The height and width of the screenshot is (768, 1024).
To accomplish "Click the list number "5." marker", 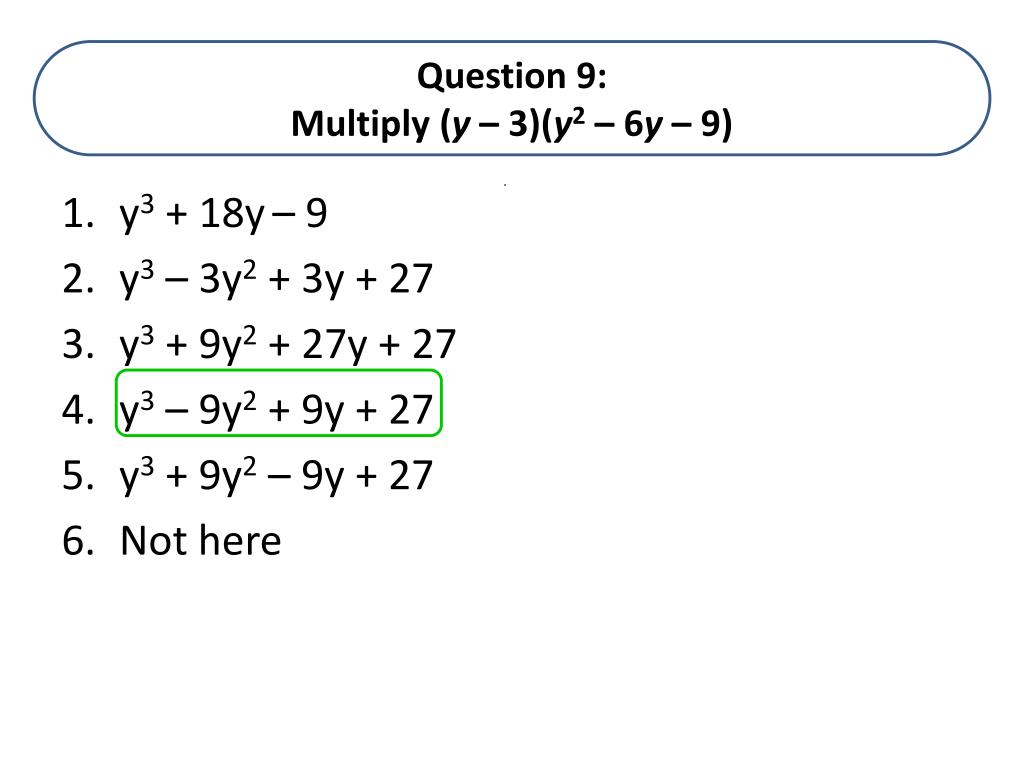I will coord(78,475).
